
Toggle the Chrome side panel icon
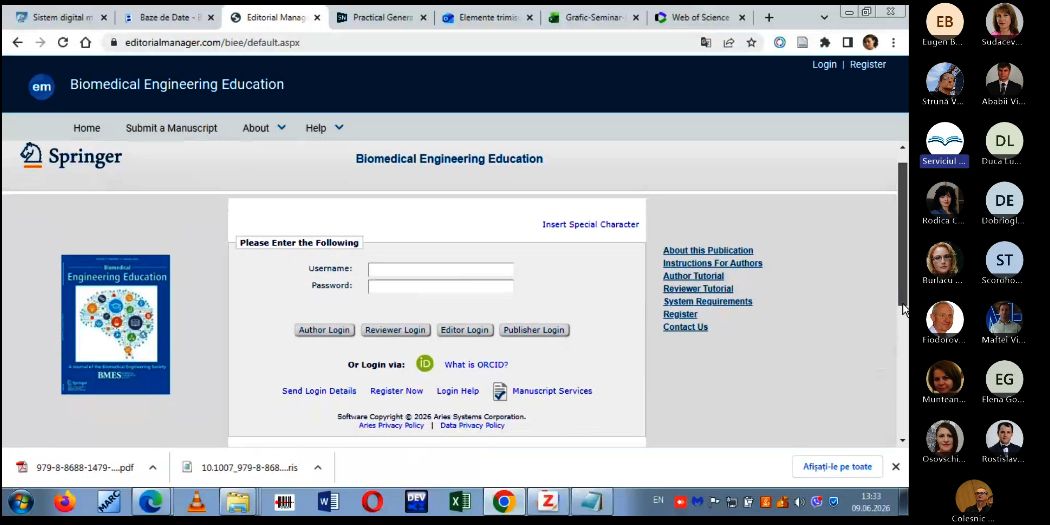pyautogui.click(x=847, y=42)
